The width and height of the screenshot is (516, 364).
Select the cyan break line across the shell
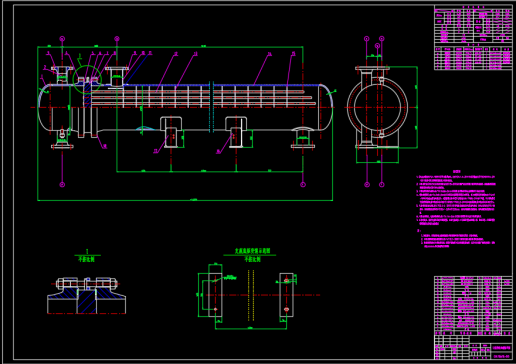211,107
